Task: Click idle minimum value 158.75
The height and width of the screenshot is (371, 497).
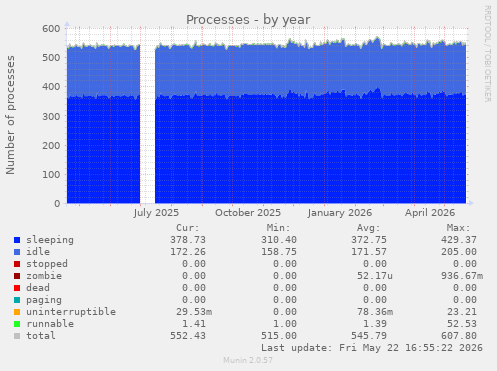Action: click(279, 252)
